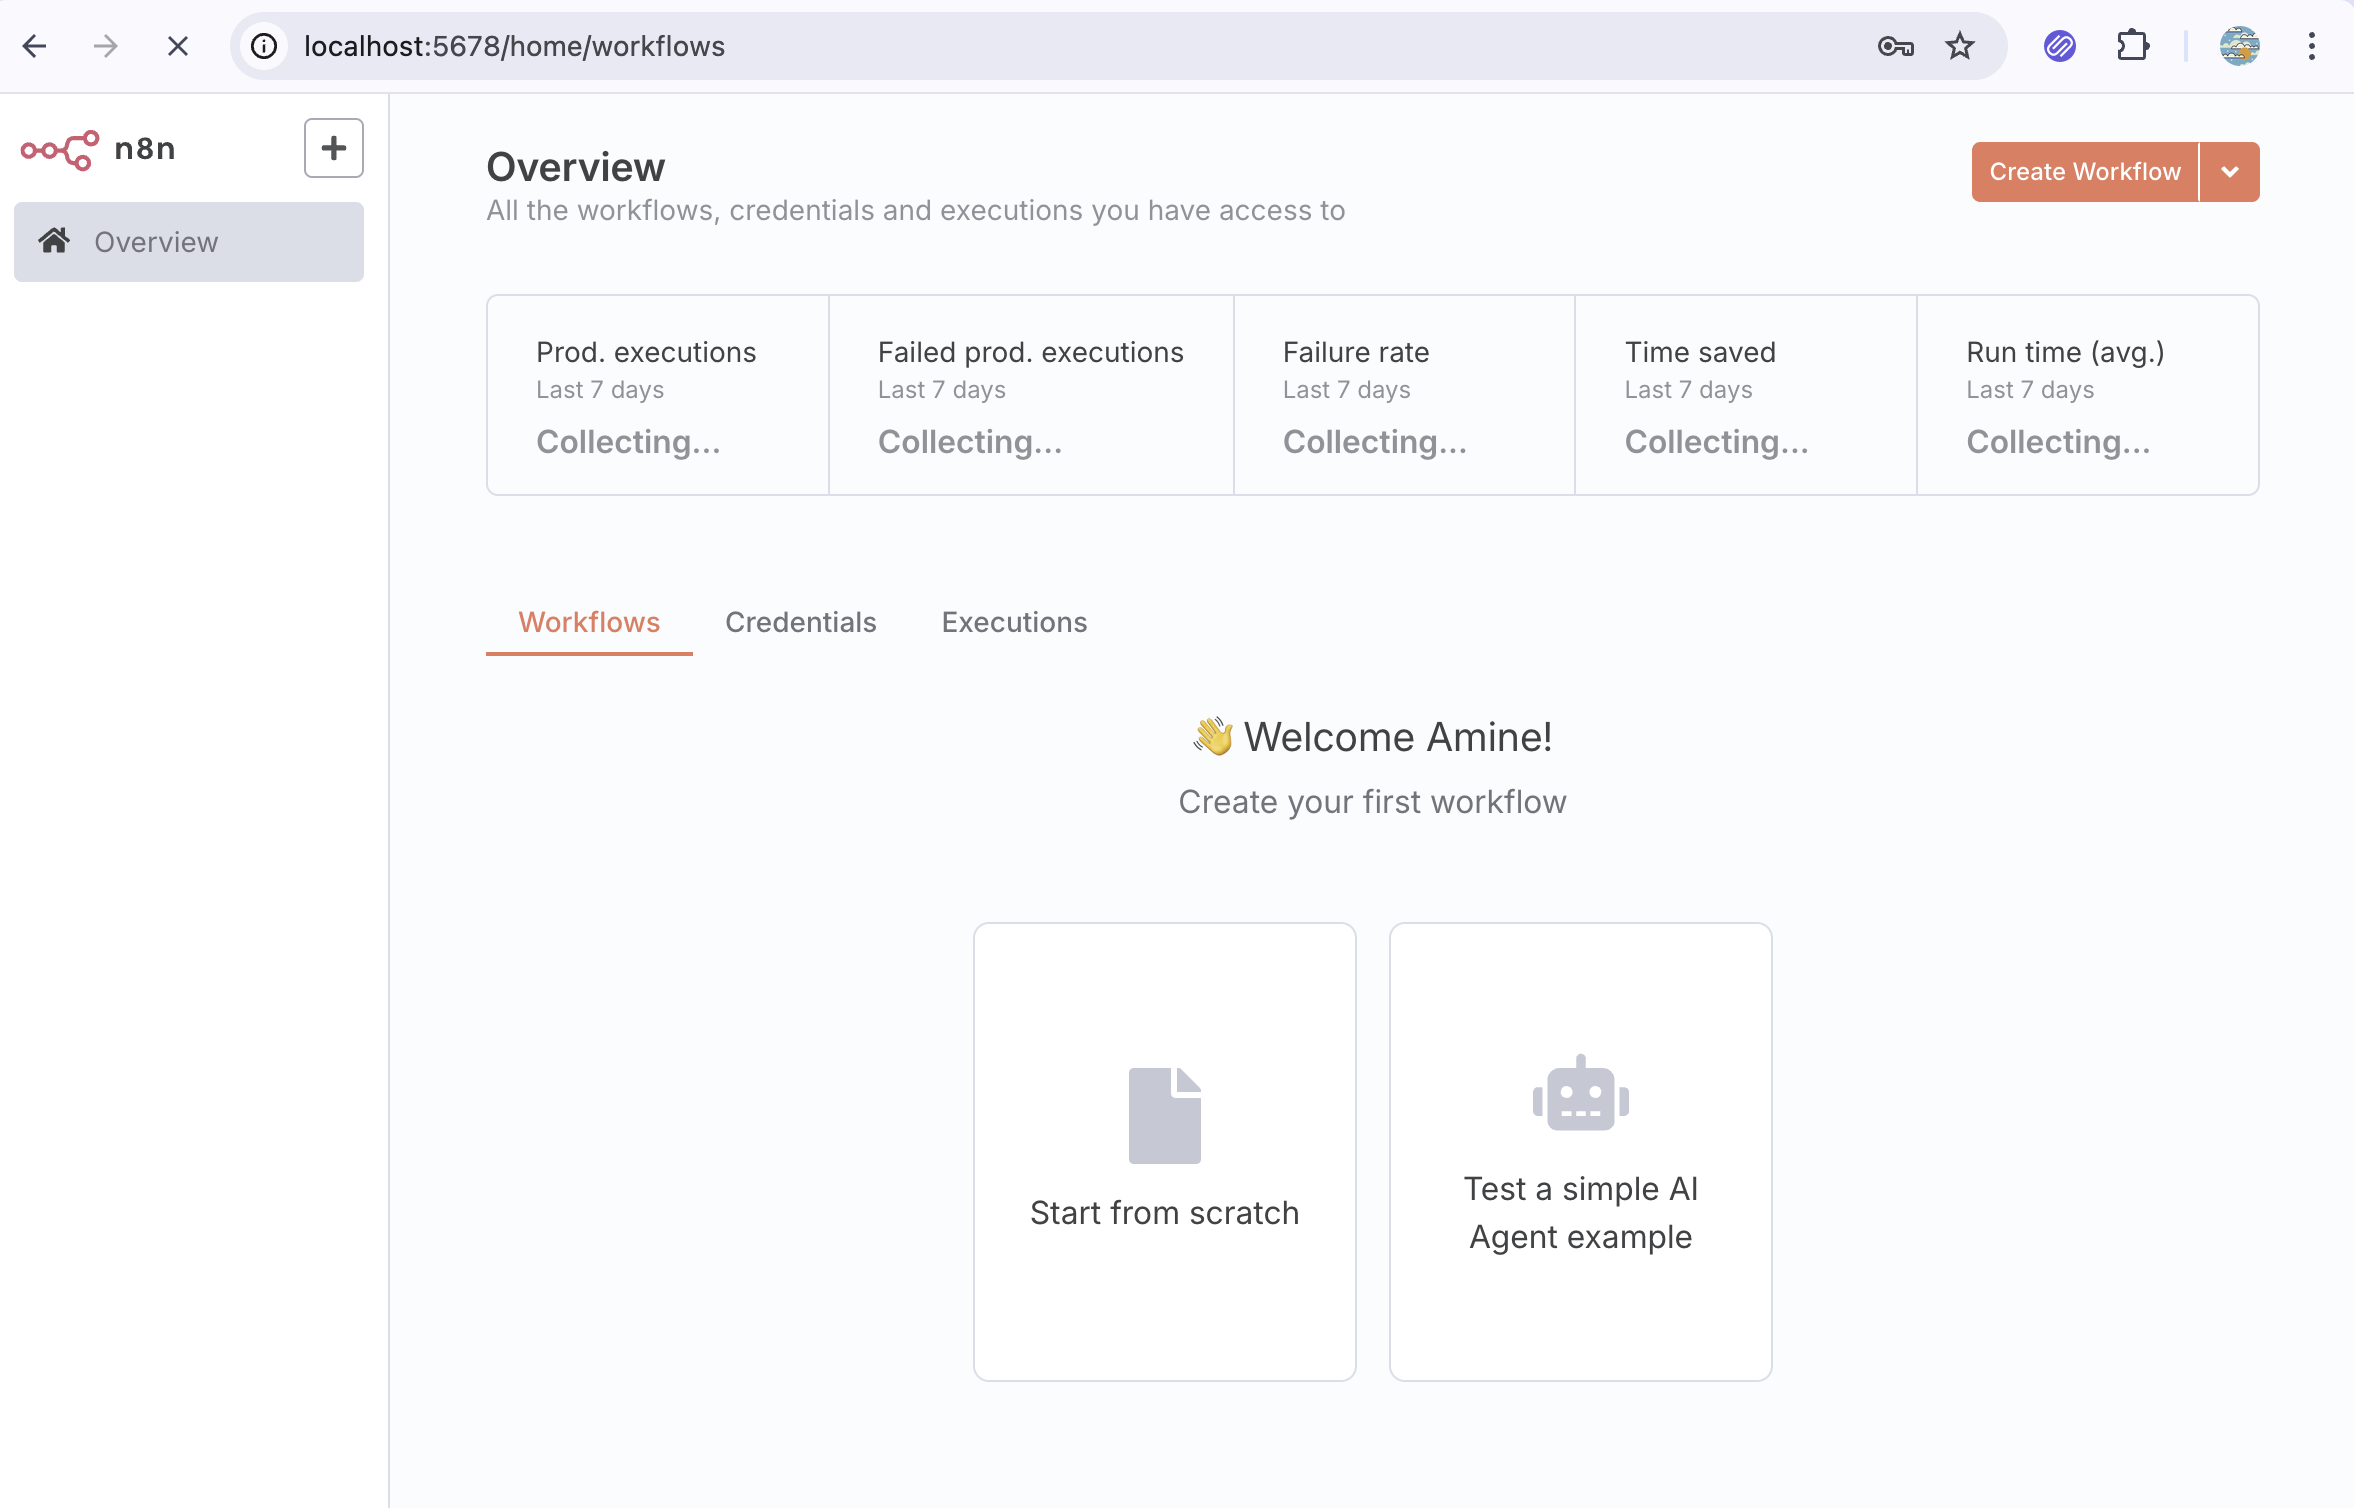Screen dimensions: 2354x1508
Task: Expand the Create Workflow dropdown arrow
Action: tap(2230, 172)
